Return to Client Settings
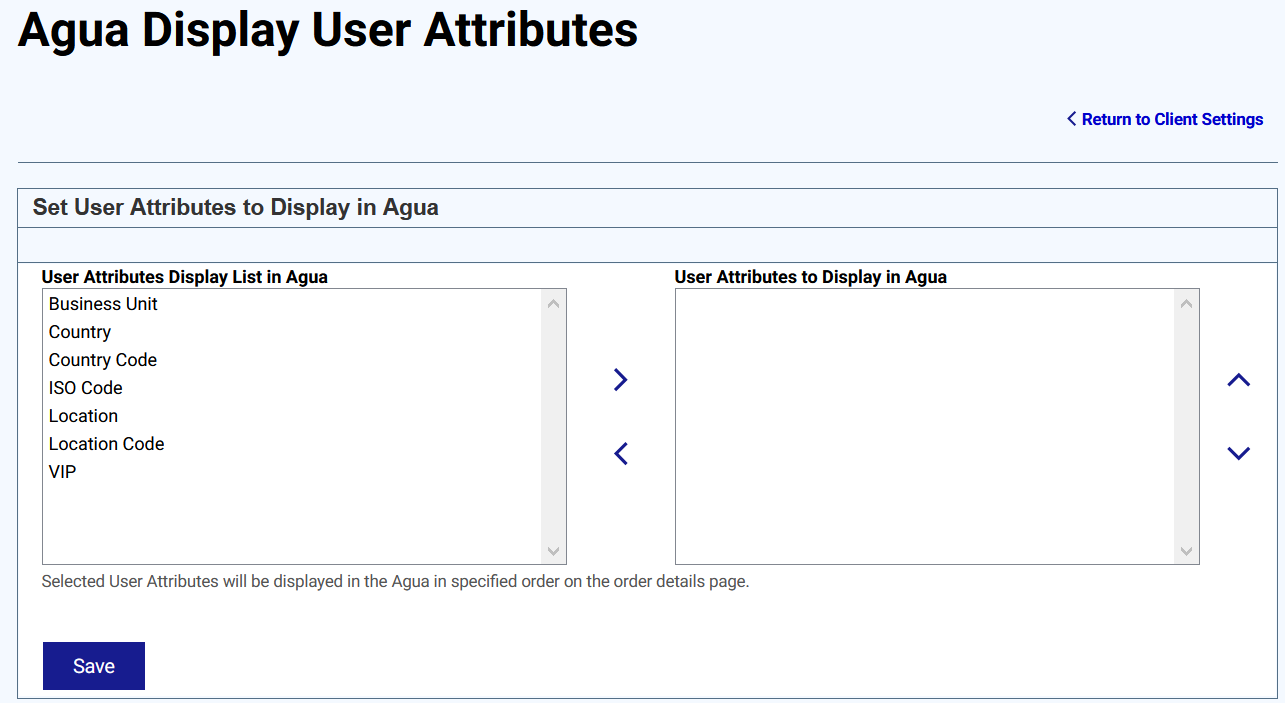 (1165, 119)
